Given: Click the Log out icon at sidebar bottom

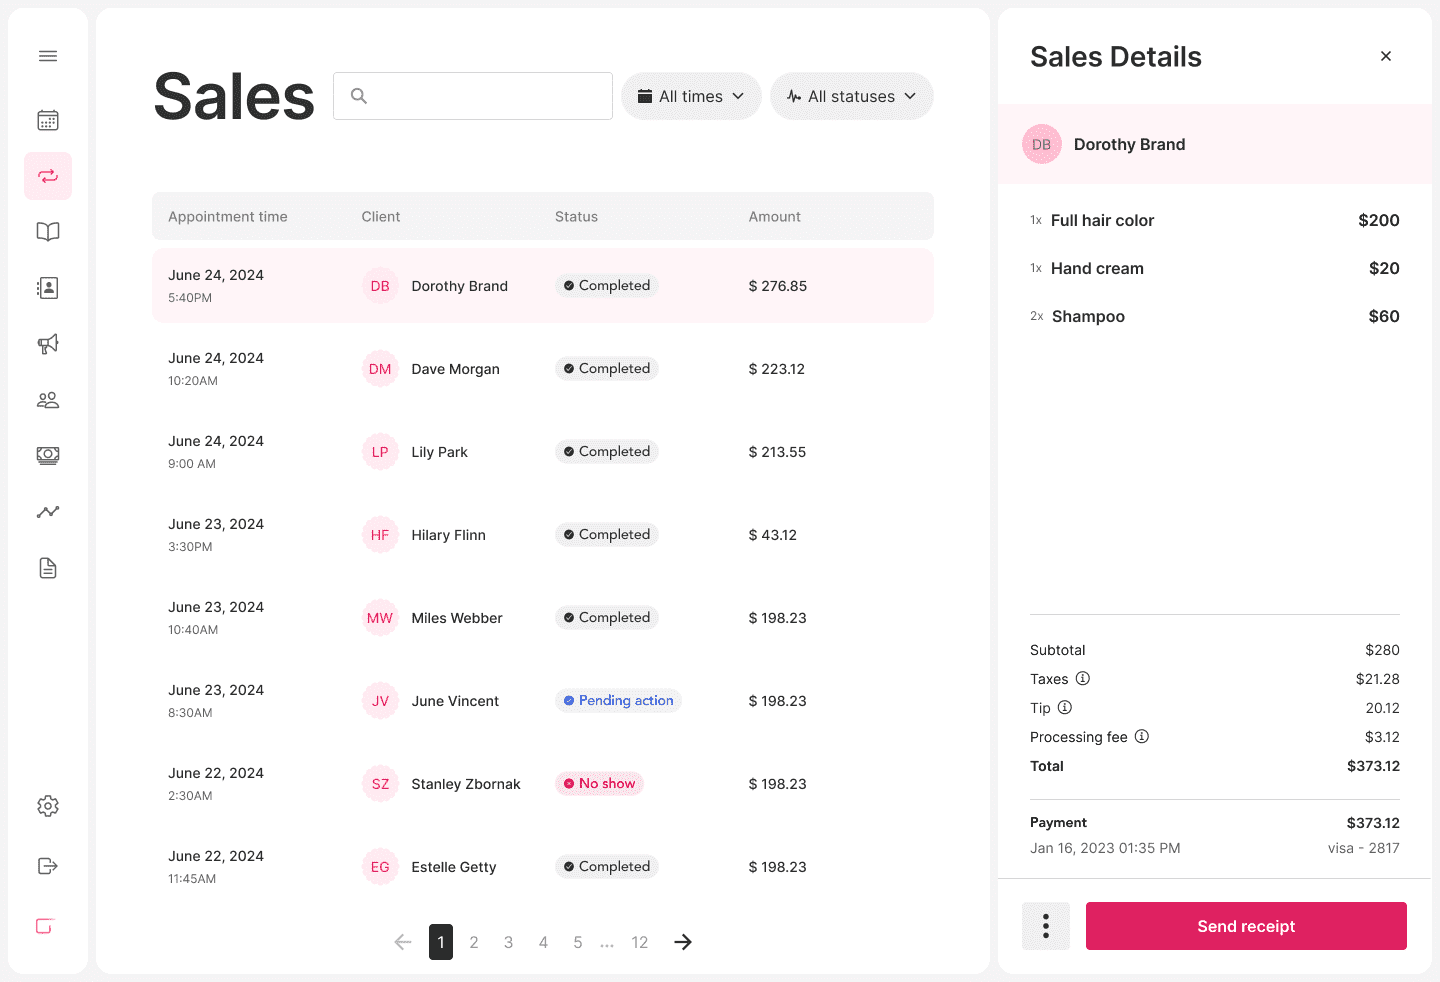Looking at the screenshot, I should (x=47, y=866).
